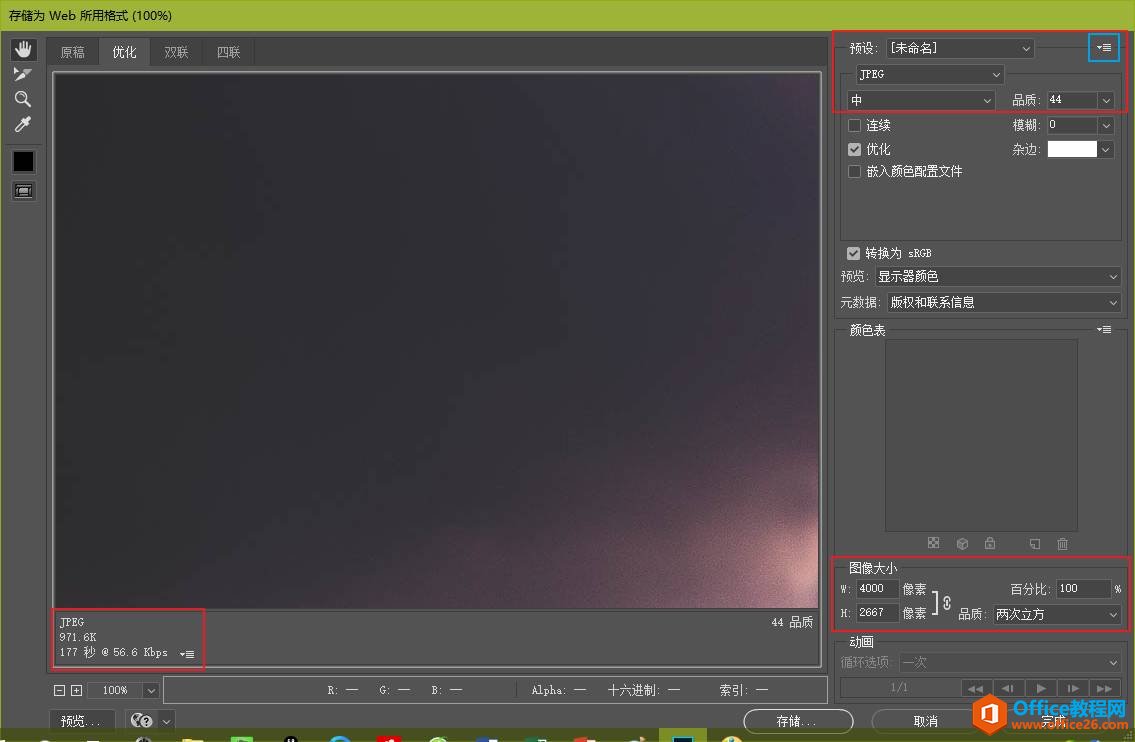Toggle the 转换为 sRGB checkbox
1135x742 pixels.
pyautogui.click(x=853, y=253)
